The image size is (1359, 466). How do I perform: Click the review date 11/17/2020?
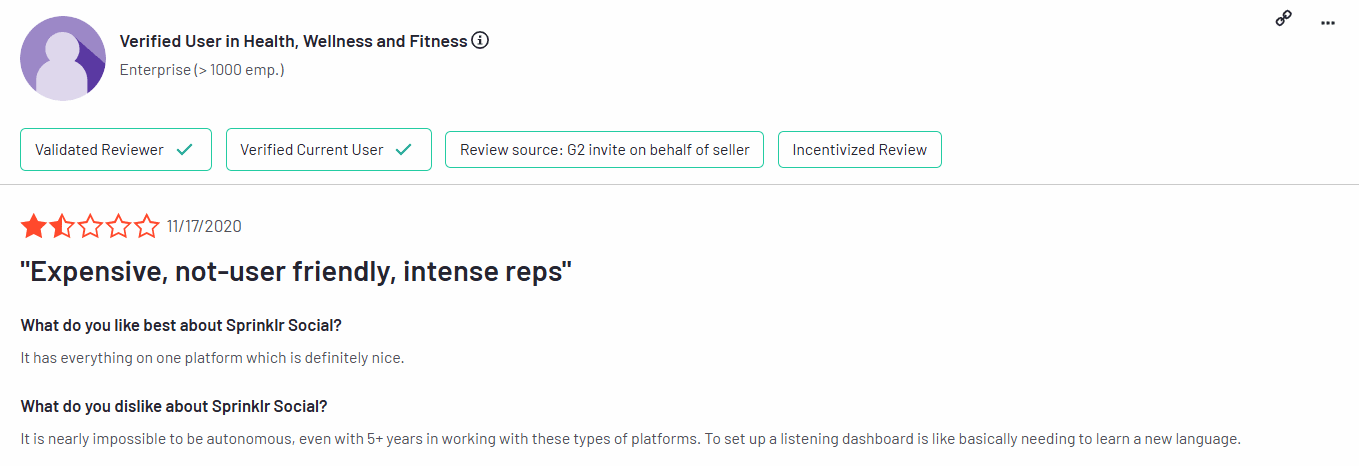click(204, 226)
